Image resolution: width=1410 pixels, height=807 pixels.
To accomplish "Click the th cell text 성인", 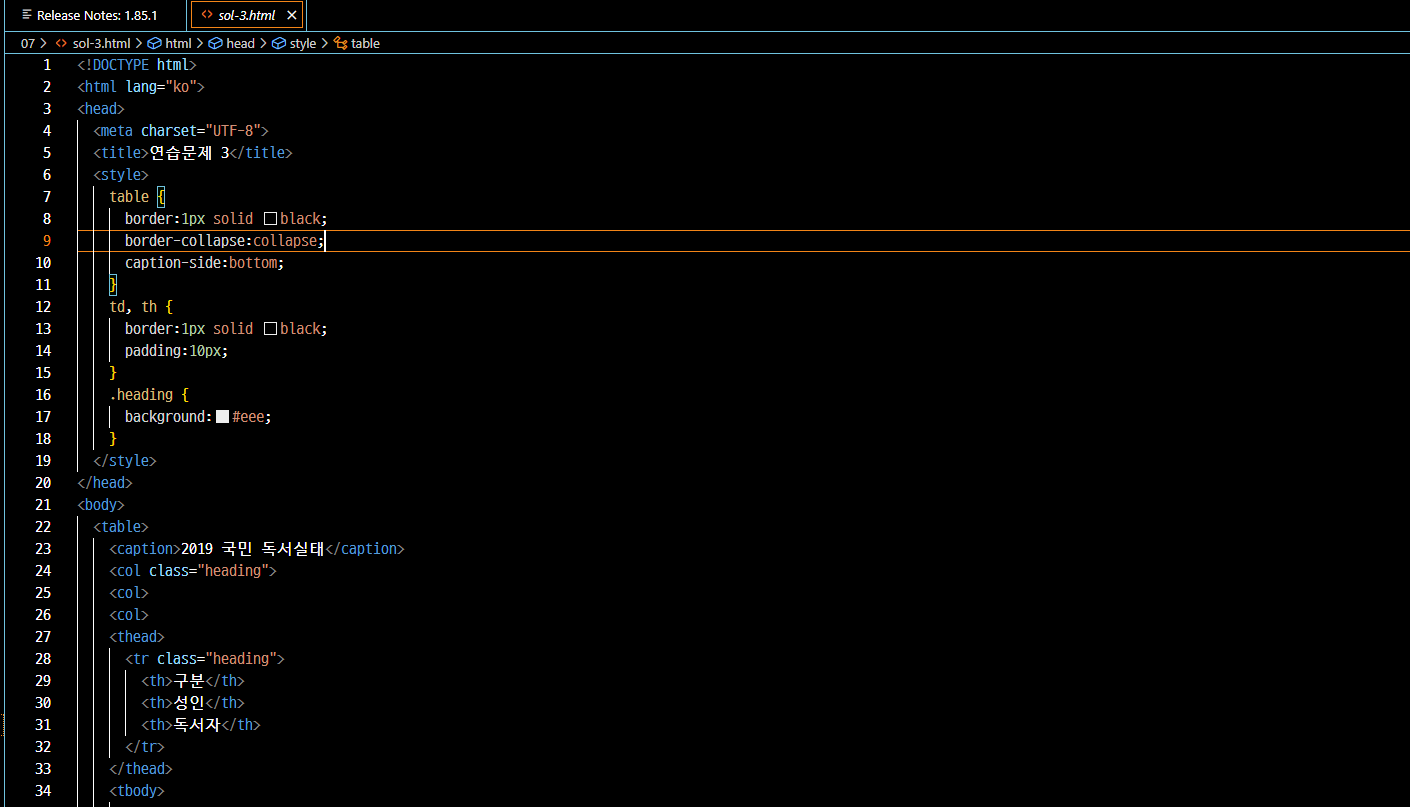I will [x=189, y=703].
